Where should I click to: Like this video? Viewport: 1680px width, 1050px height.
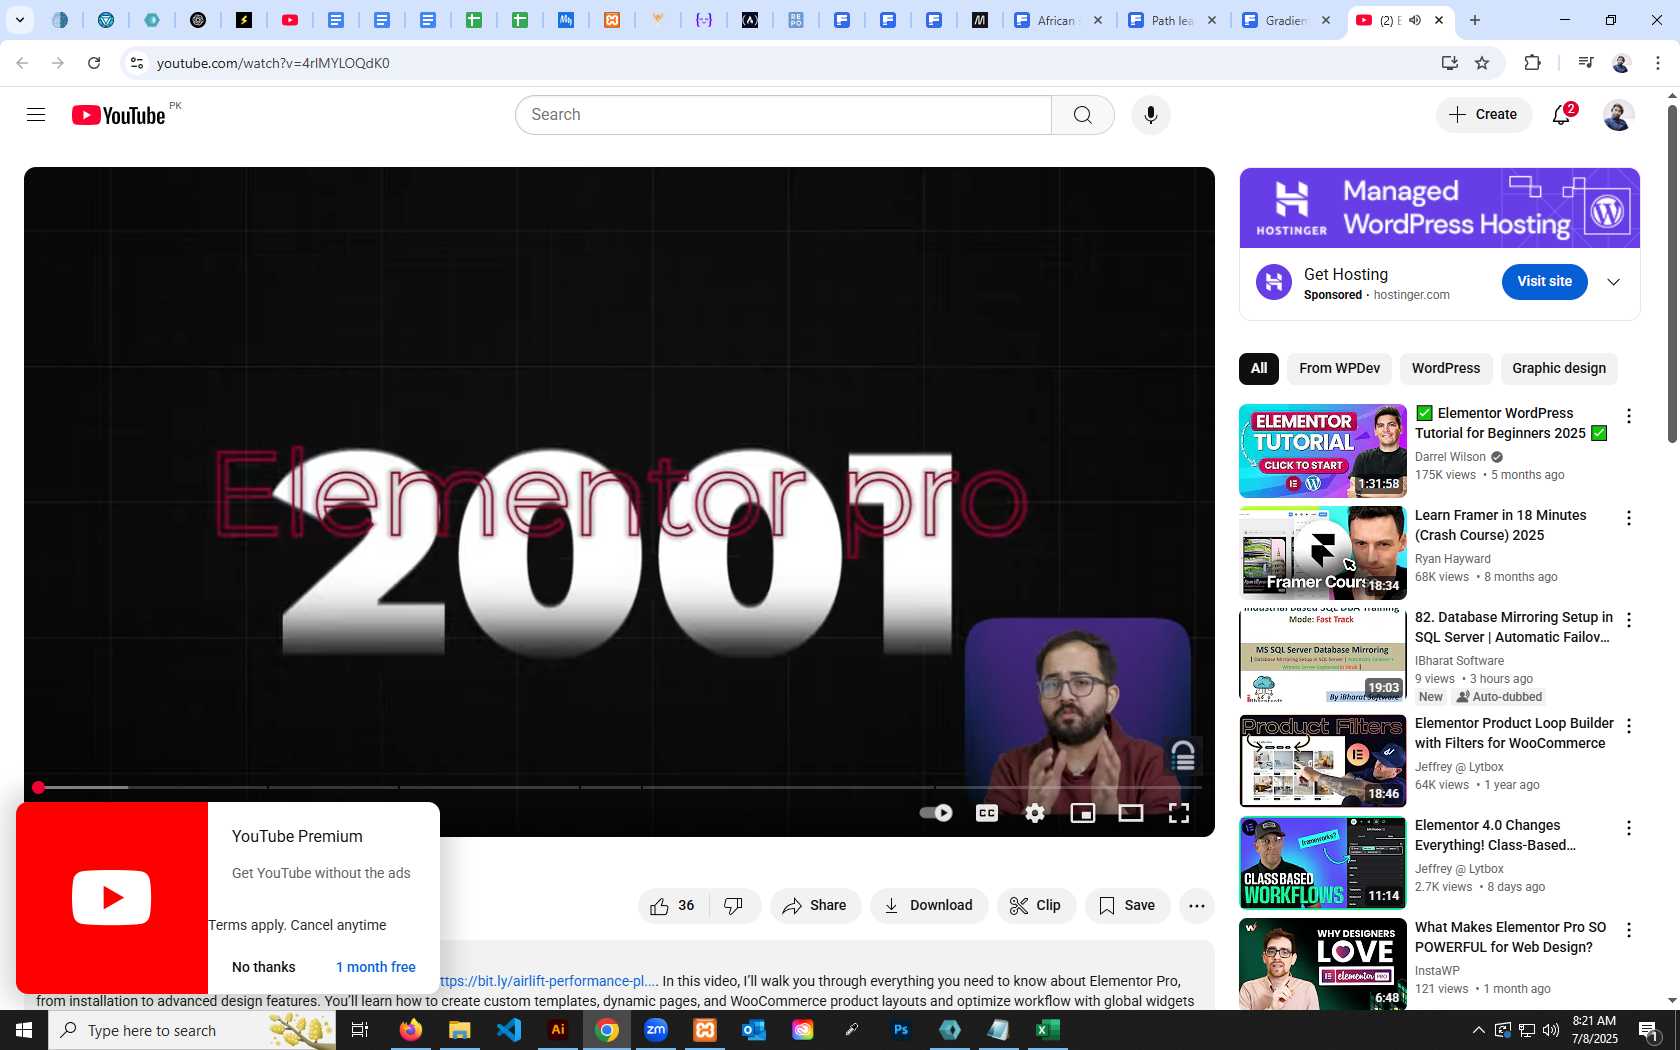point(673,906)
